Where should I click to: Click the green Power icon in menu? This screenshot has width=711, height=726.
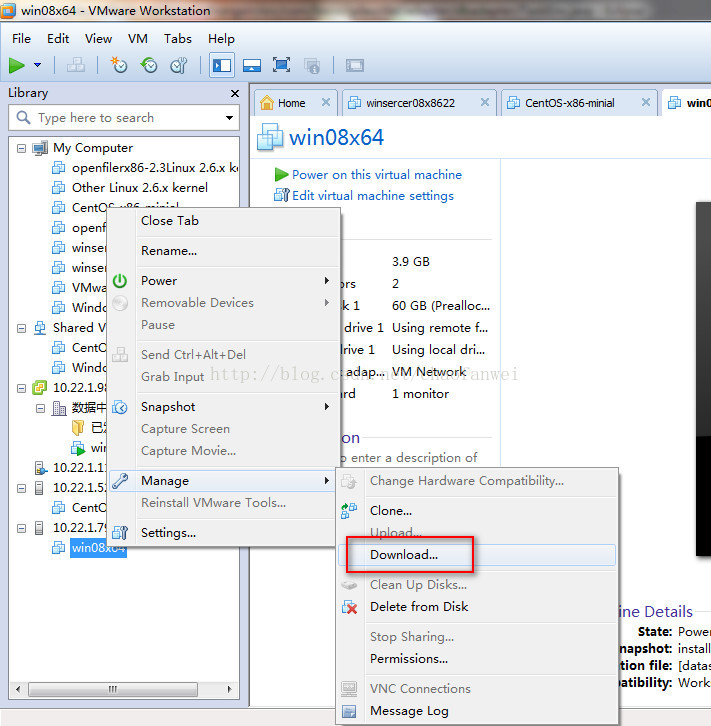coord(120,281)
